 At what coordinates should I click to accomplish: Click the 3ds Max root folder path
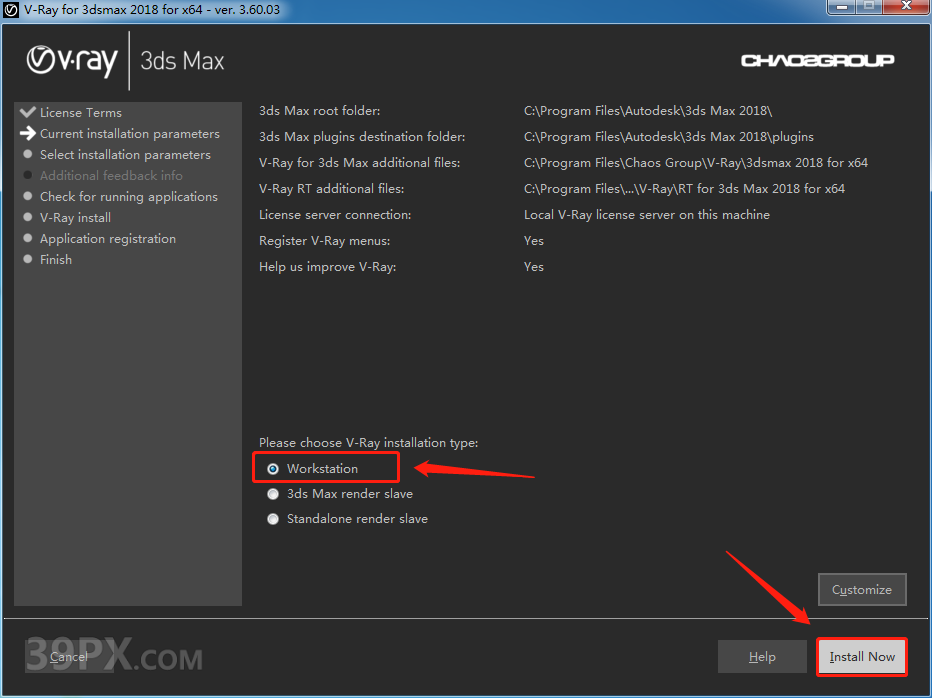tap(647, 111)
